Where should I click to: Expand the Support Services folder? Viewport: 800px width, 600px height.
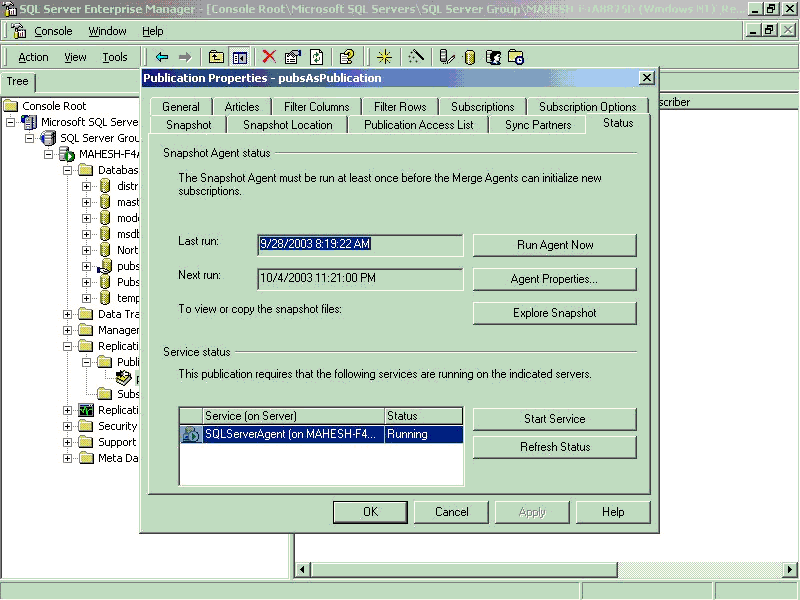click(x=67, y=442)
